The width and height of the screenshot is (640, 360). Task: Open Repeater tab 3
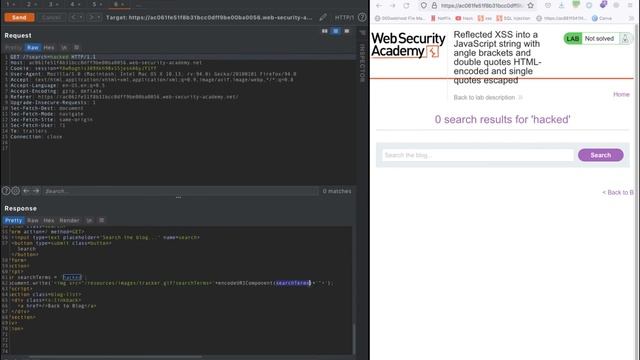pyautogui.click(x=53, y=4)
